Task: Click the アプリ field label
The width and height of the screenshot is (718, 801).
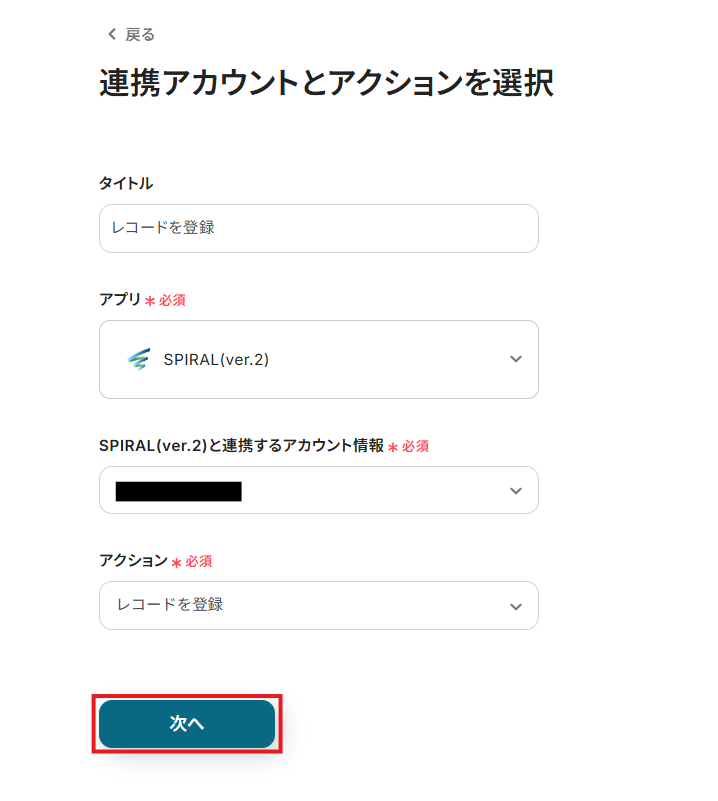Action: (120, 300)
